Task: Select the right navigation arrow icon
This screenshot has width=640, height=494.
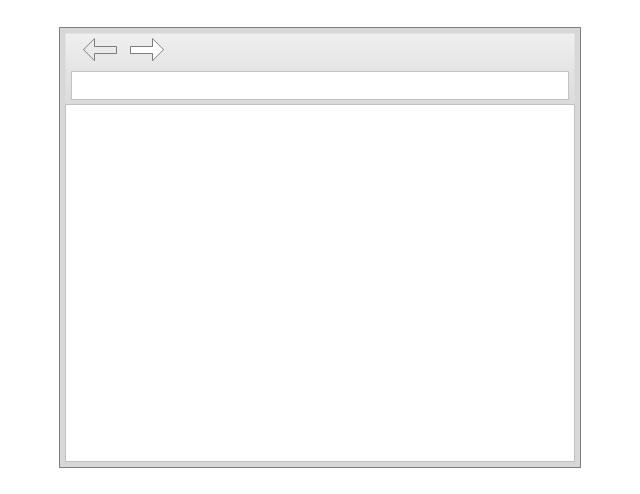Action: pyautogui.click(x=147, y=50)
